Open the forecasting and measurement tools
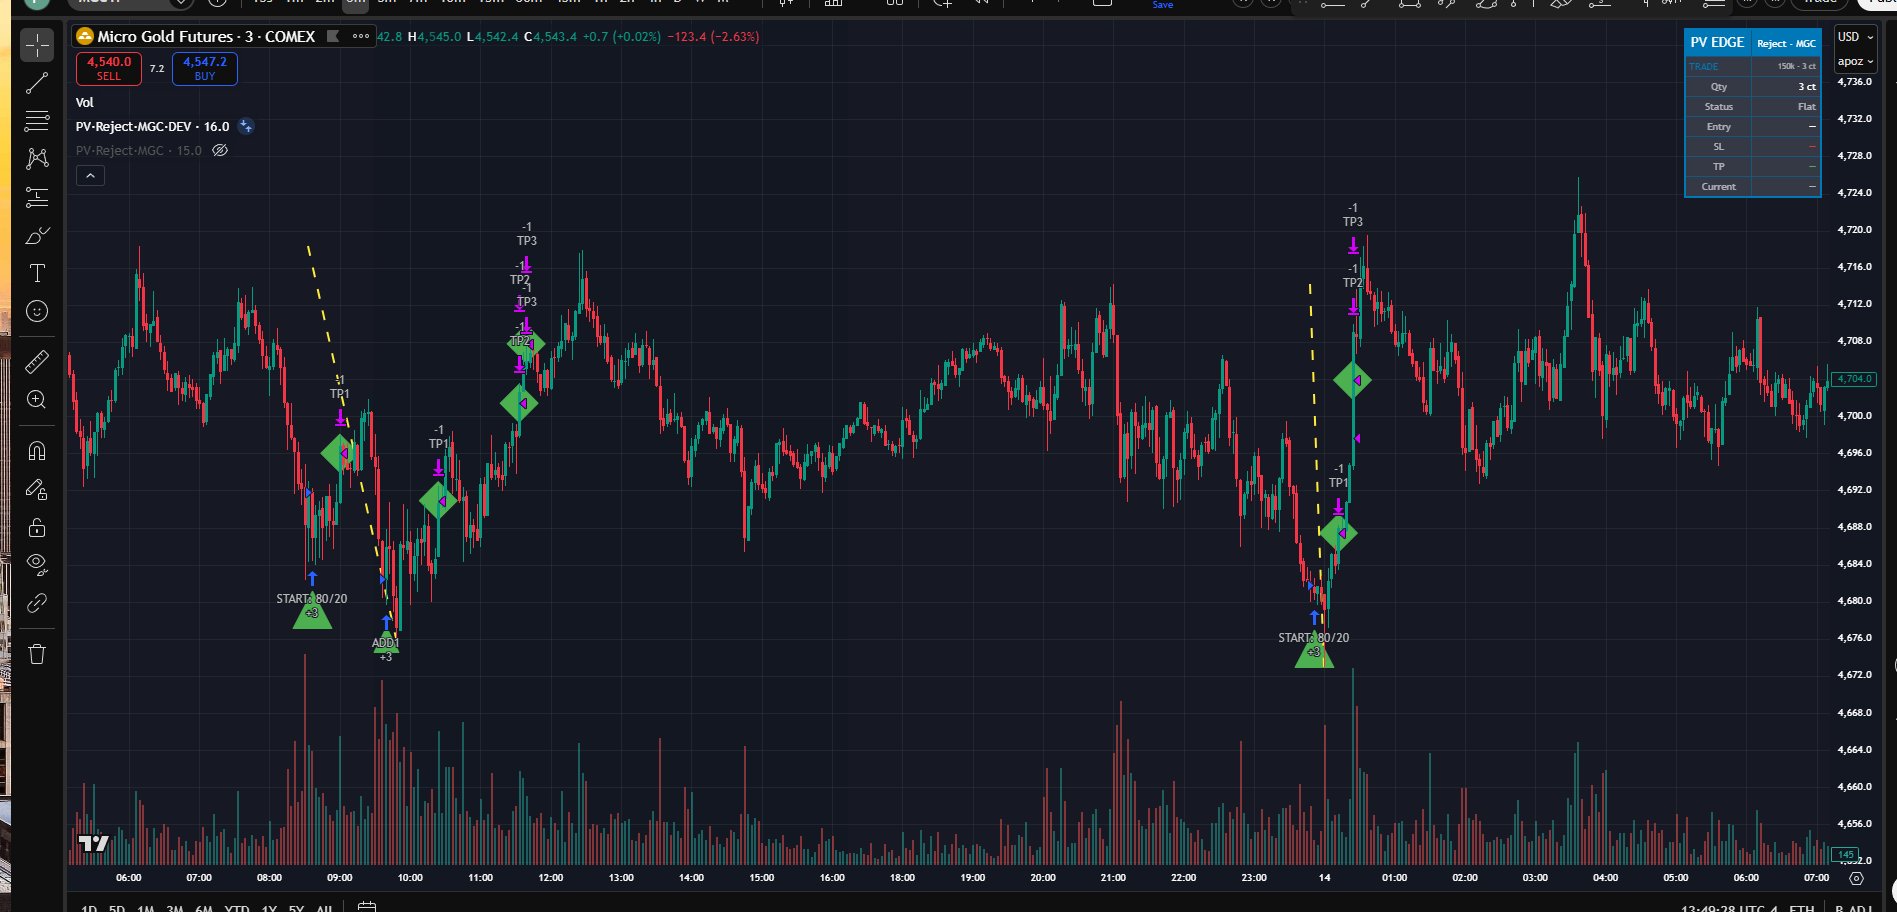 point(37,197)
